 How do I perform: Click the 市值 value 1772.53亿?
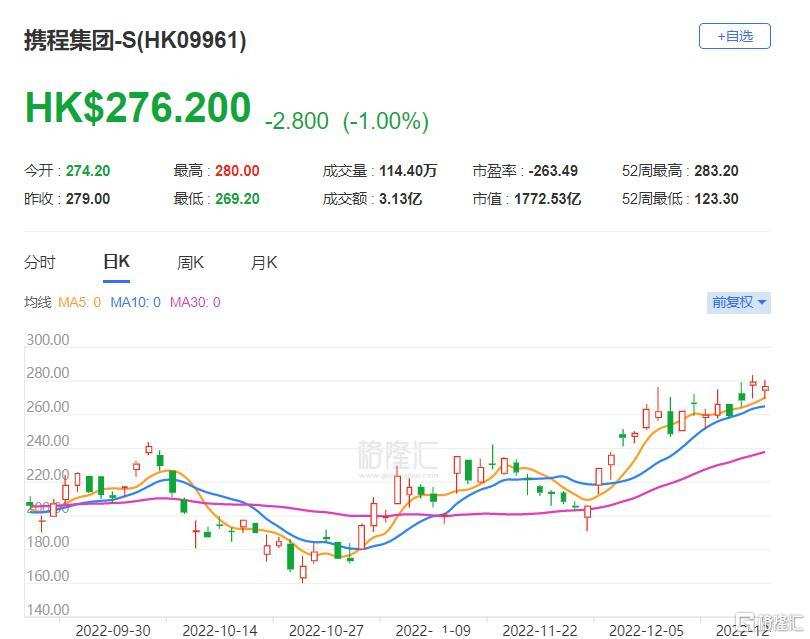548,199
